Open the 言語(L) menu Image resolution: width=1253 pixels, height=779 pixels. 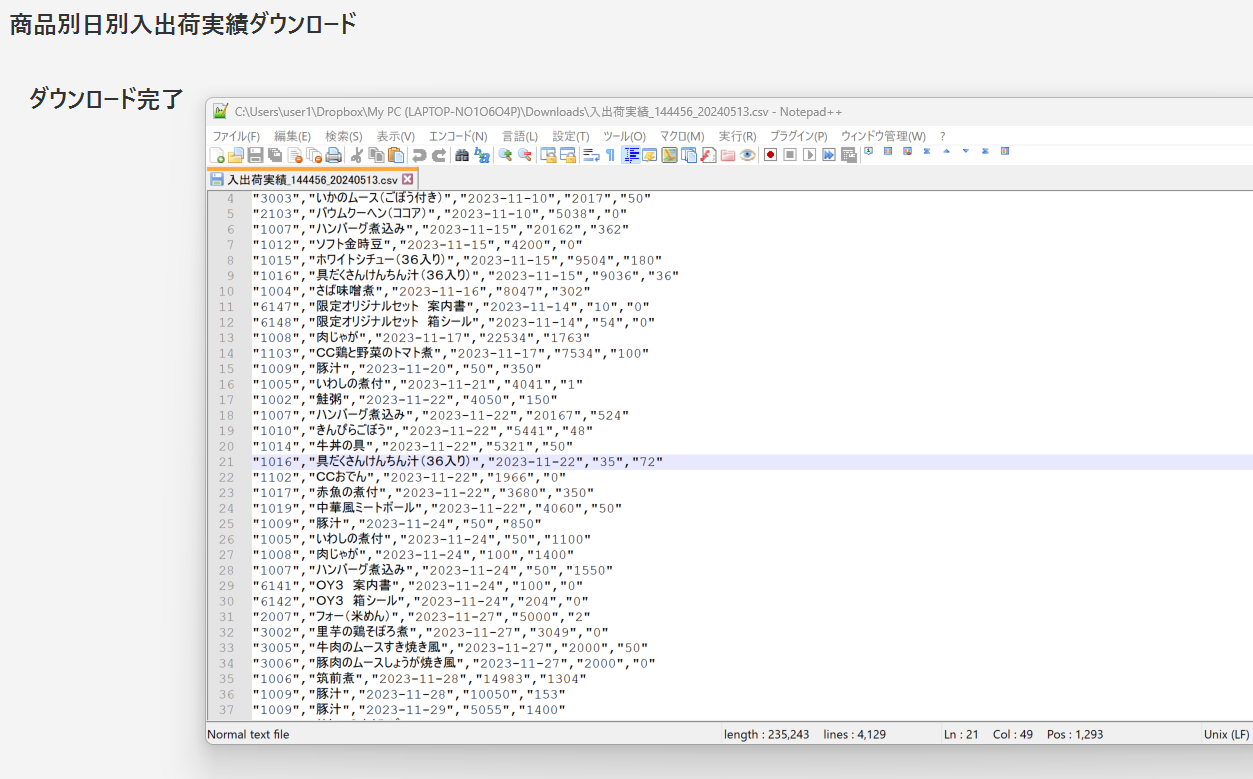click(520, 136)
